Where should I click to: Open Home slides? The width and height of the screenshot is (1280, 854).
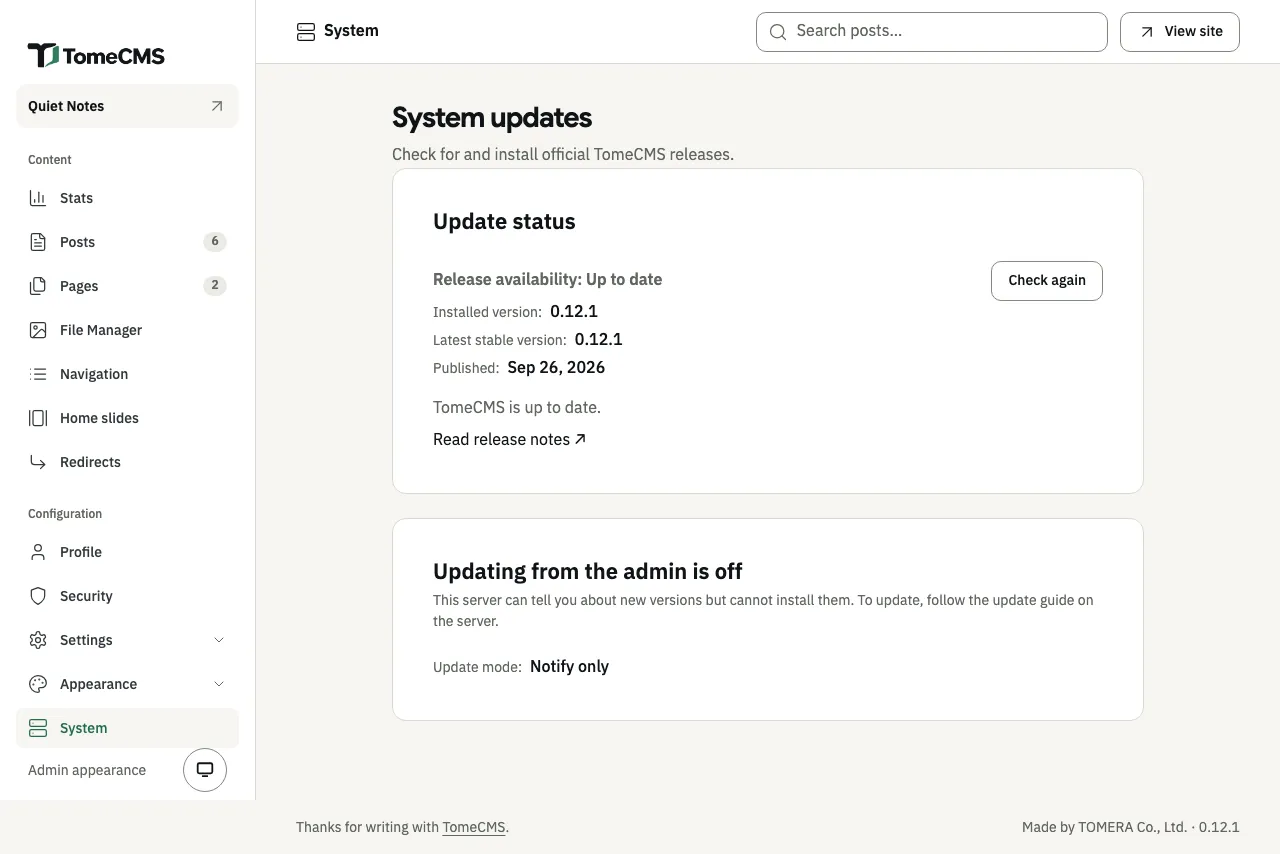[x=127, y=418]
